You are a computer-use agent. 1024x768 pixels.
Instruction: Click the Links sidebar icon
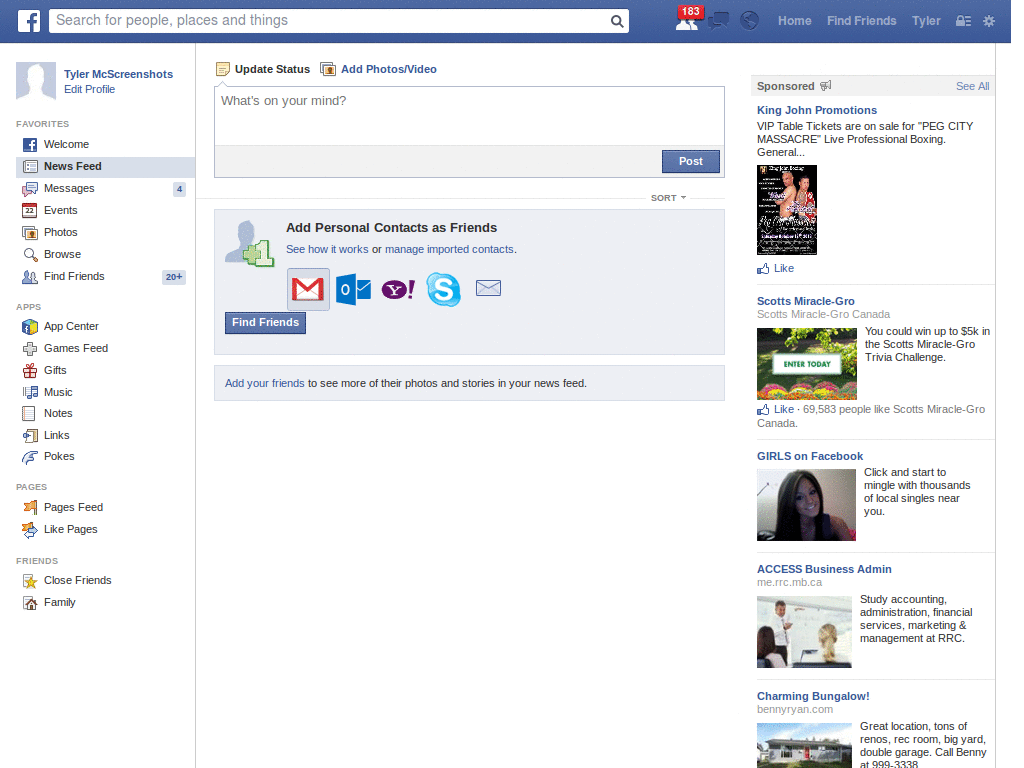(x=29, y=436)
